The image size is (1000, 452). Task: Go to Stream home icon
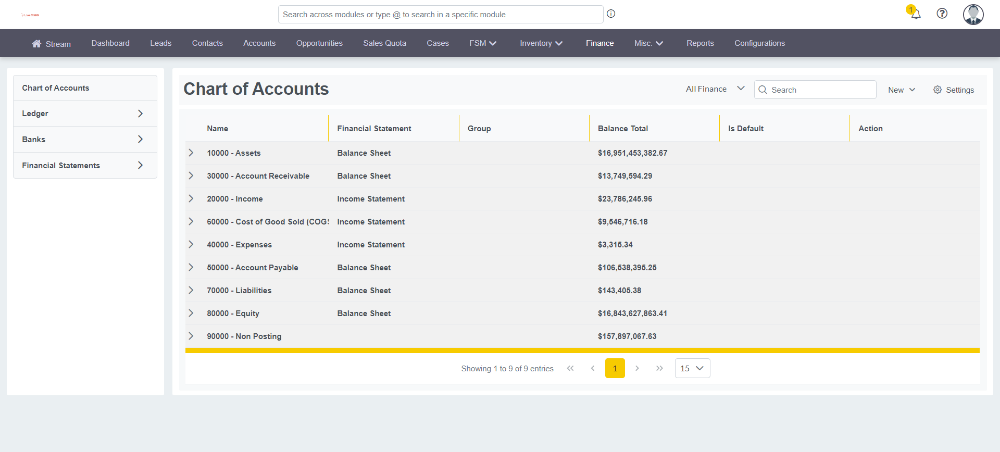[37, 44]
